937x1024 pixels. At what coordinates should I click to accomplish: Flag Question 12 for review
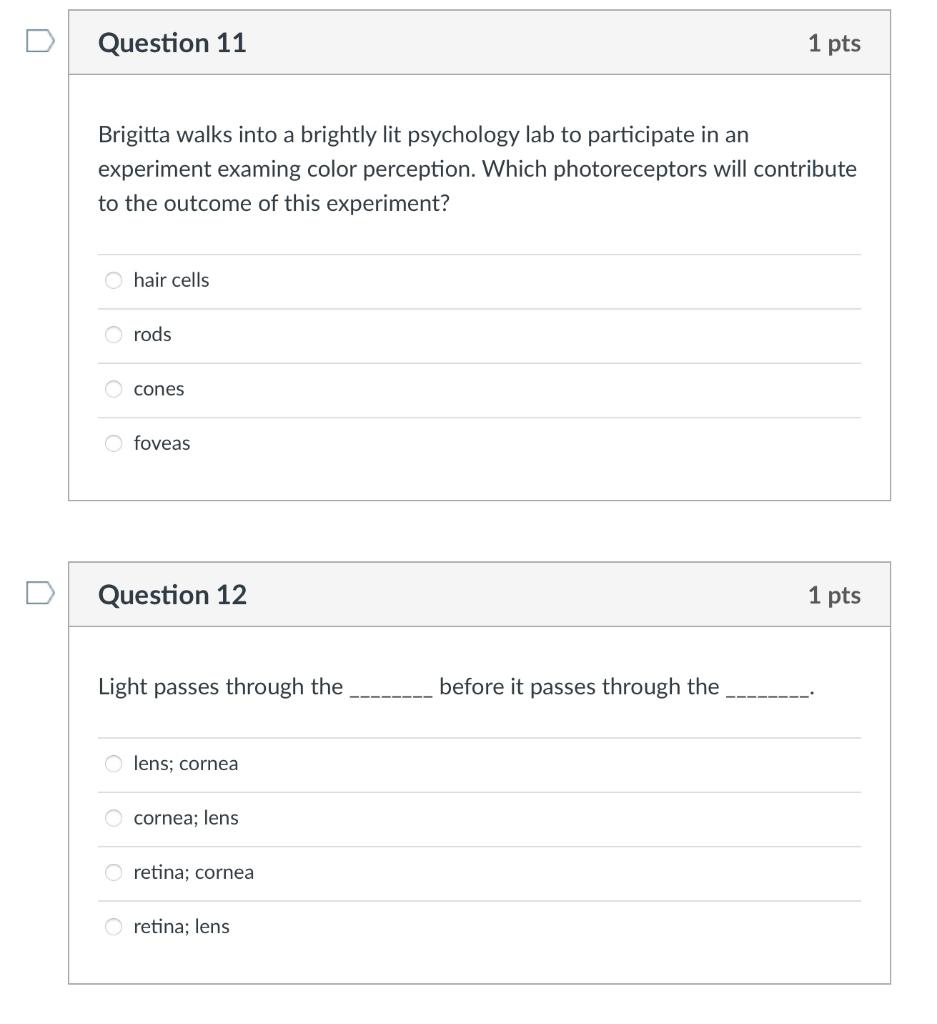(x=40, y=593)
